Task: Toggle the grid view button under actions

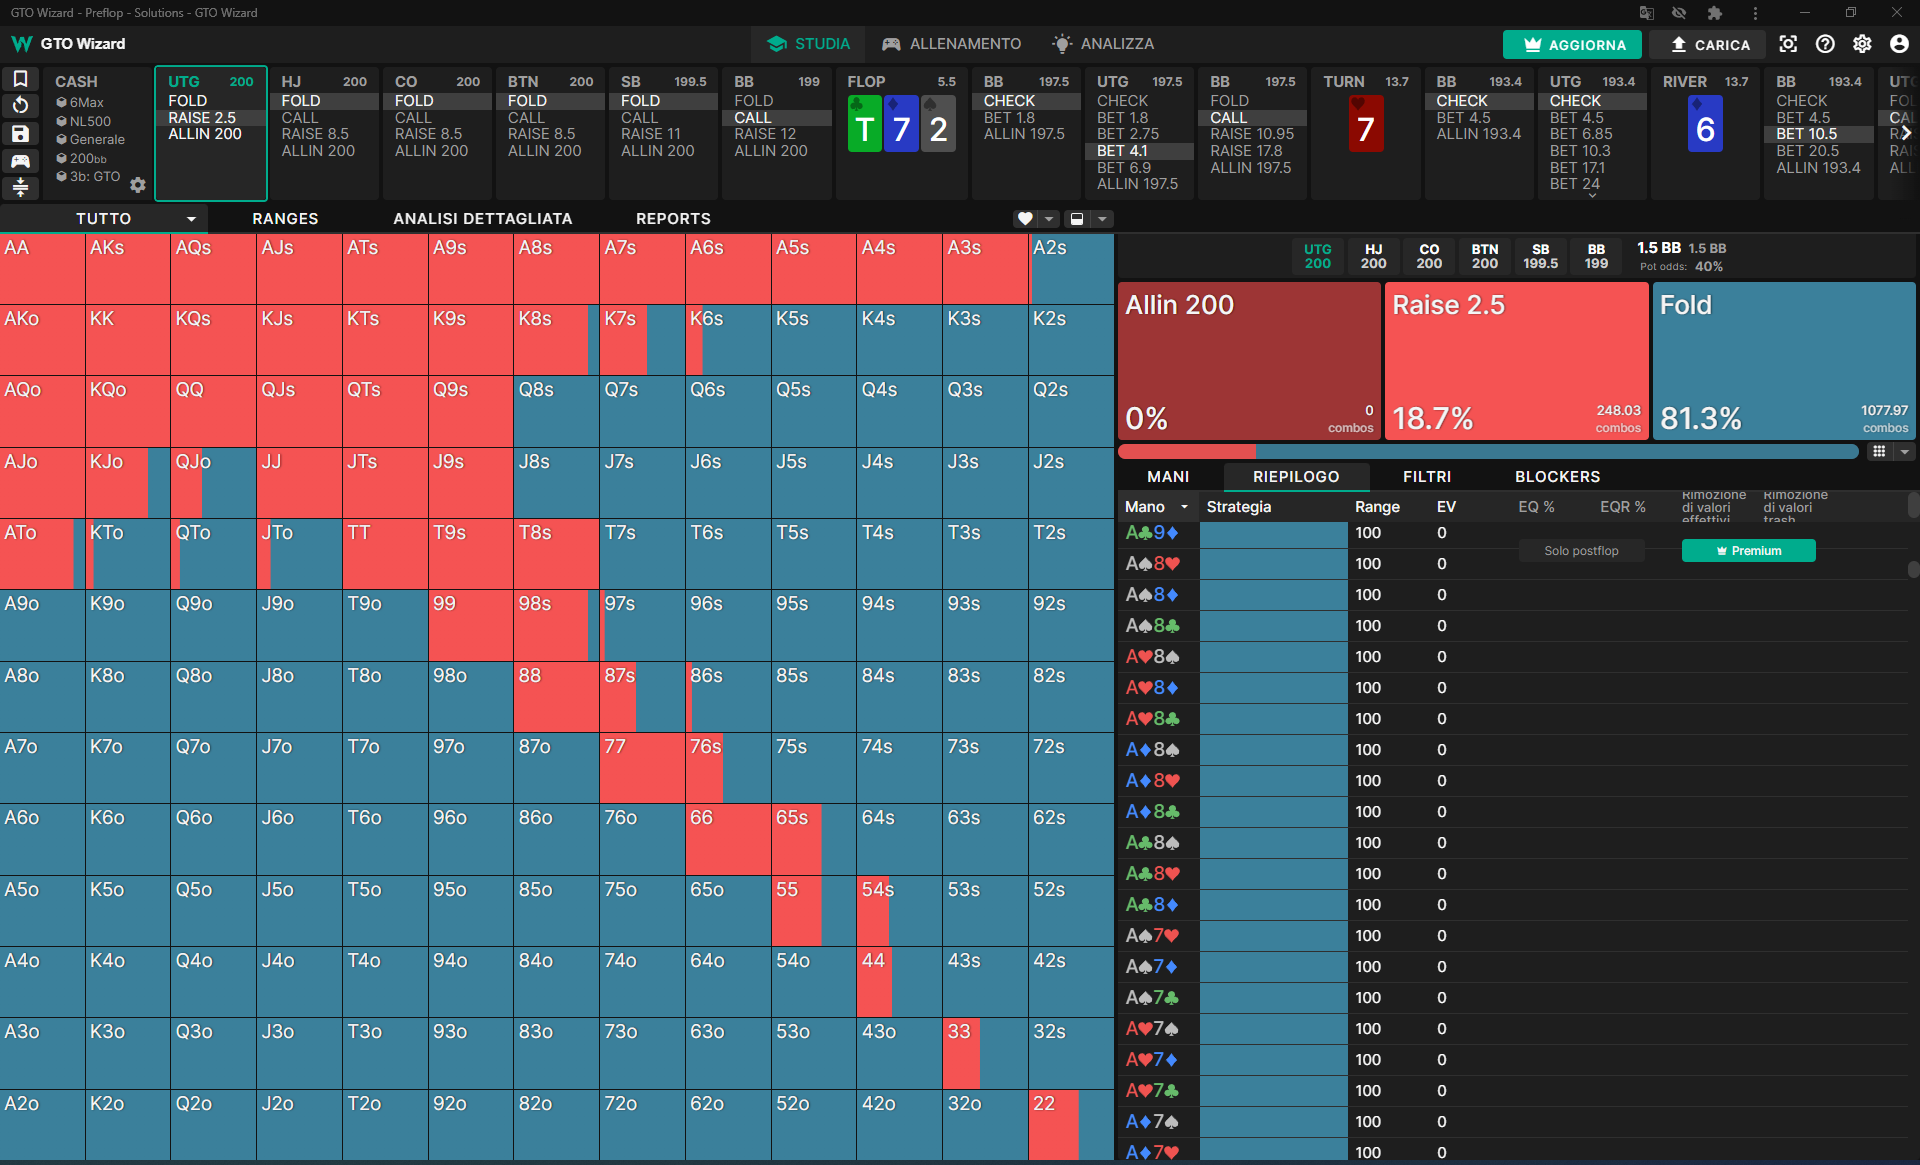Action: pos(1879,452)
